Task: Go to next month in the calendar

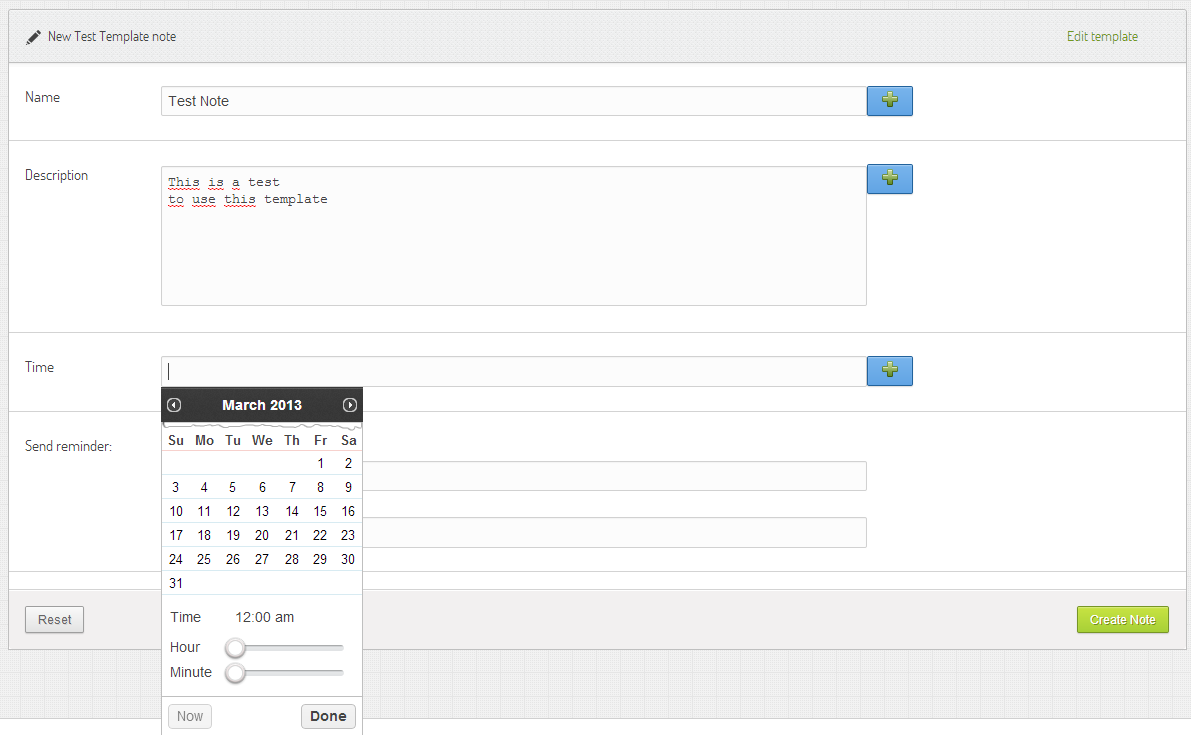Action: [349, 405]
